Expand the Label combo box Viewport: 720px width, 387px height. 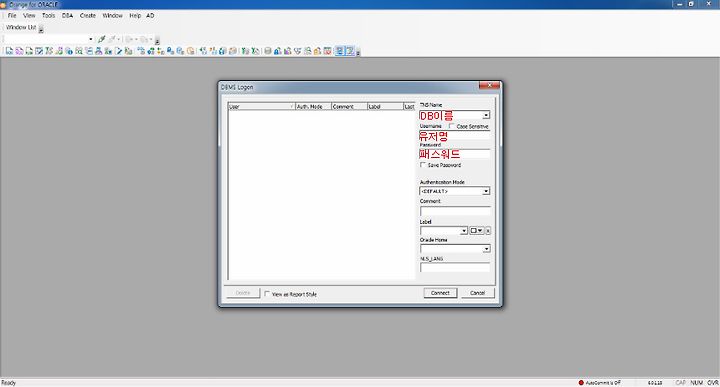tap(464, 230)
